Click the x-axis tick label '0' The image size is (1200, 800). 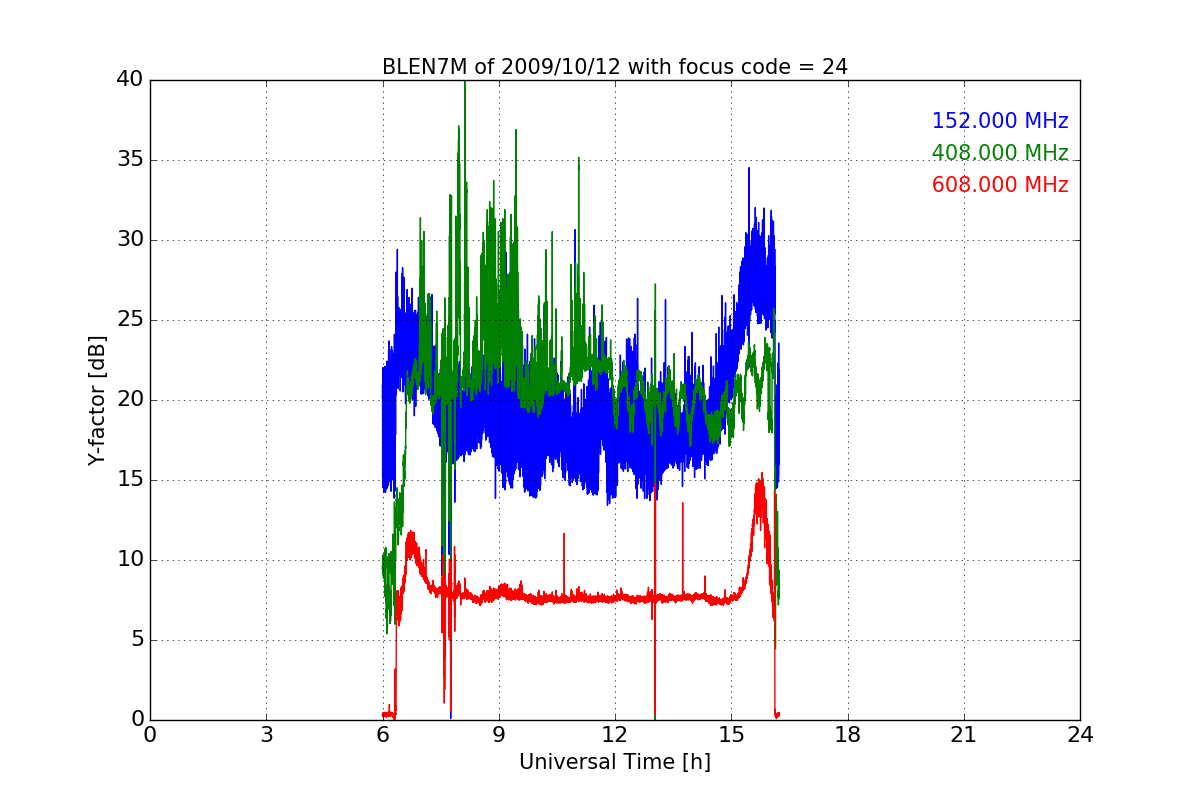[150, 735]
